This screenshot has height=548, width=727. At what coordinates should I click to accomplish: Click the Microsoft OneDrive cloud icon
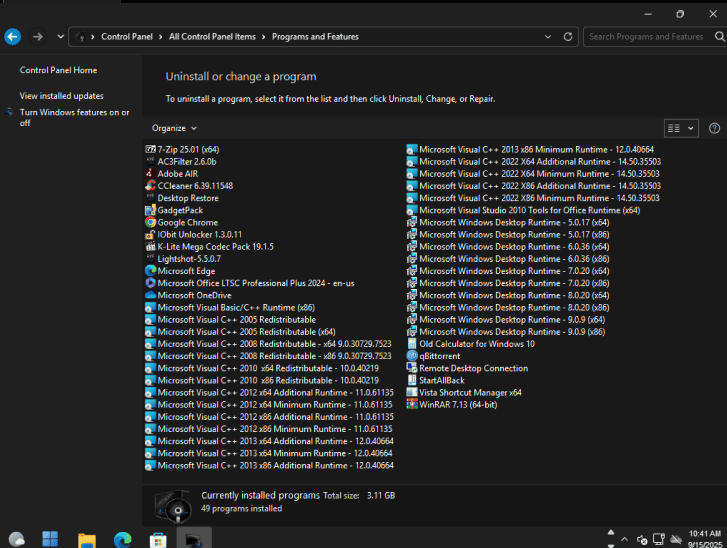click(x=150, y=295)
